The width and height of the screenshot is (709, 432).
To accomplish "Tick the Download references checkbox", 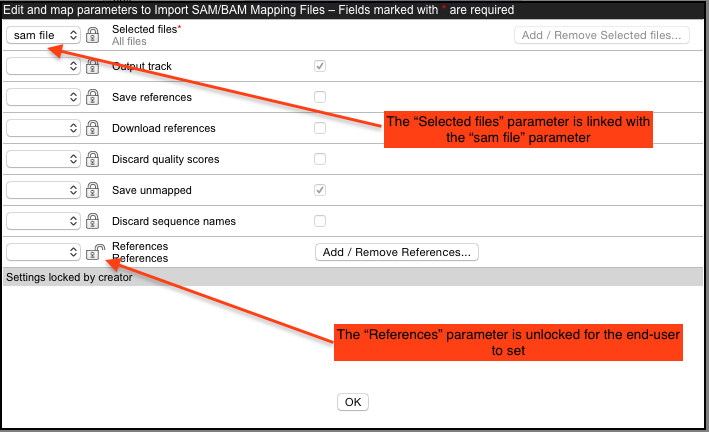I will click(320, 128).
